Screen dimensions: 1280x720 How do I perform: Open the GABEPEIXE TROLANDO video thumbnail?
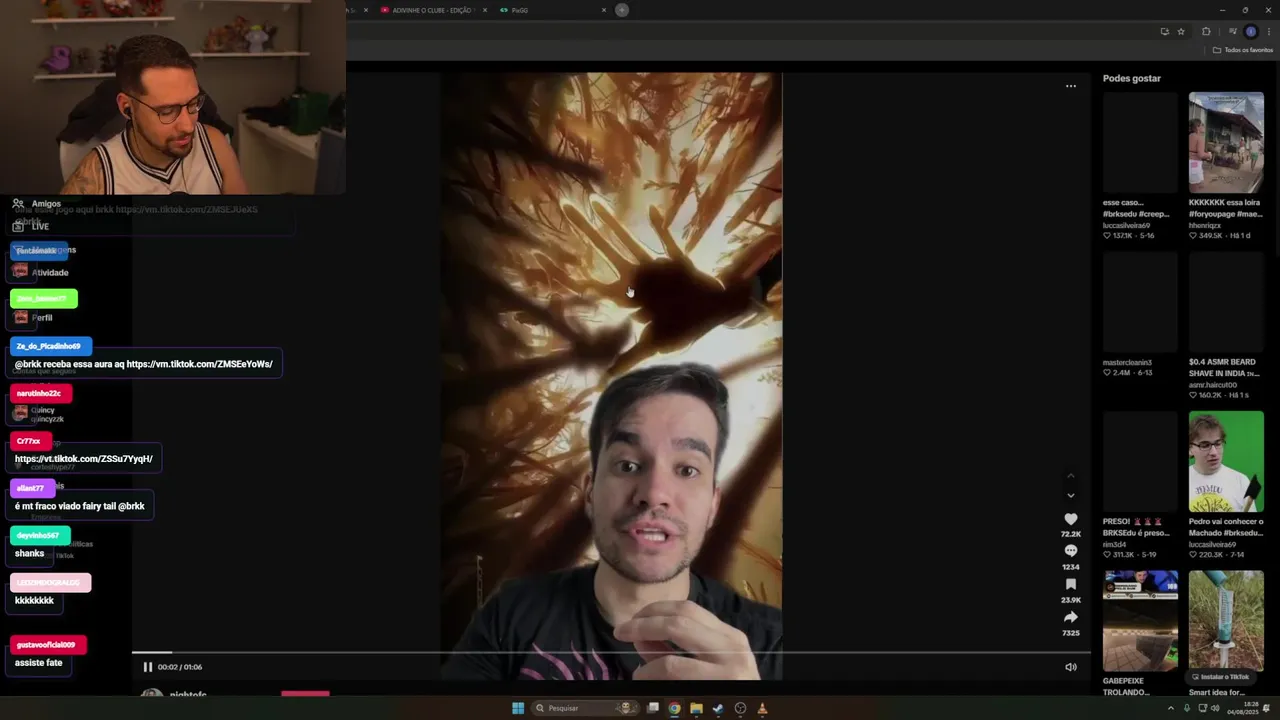click(1140, 621)
